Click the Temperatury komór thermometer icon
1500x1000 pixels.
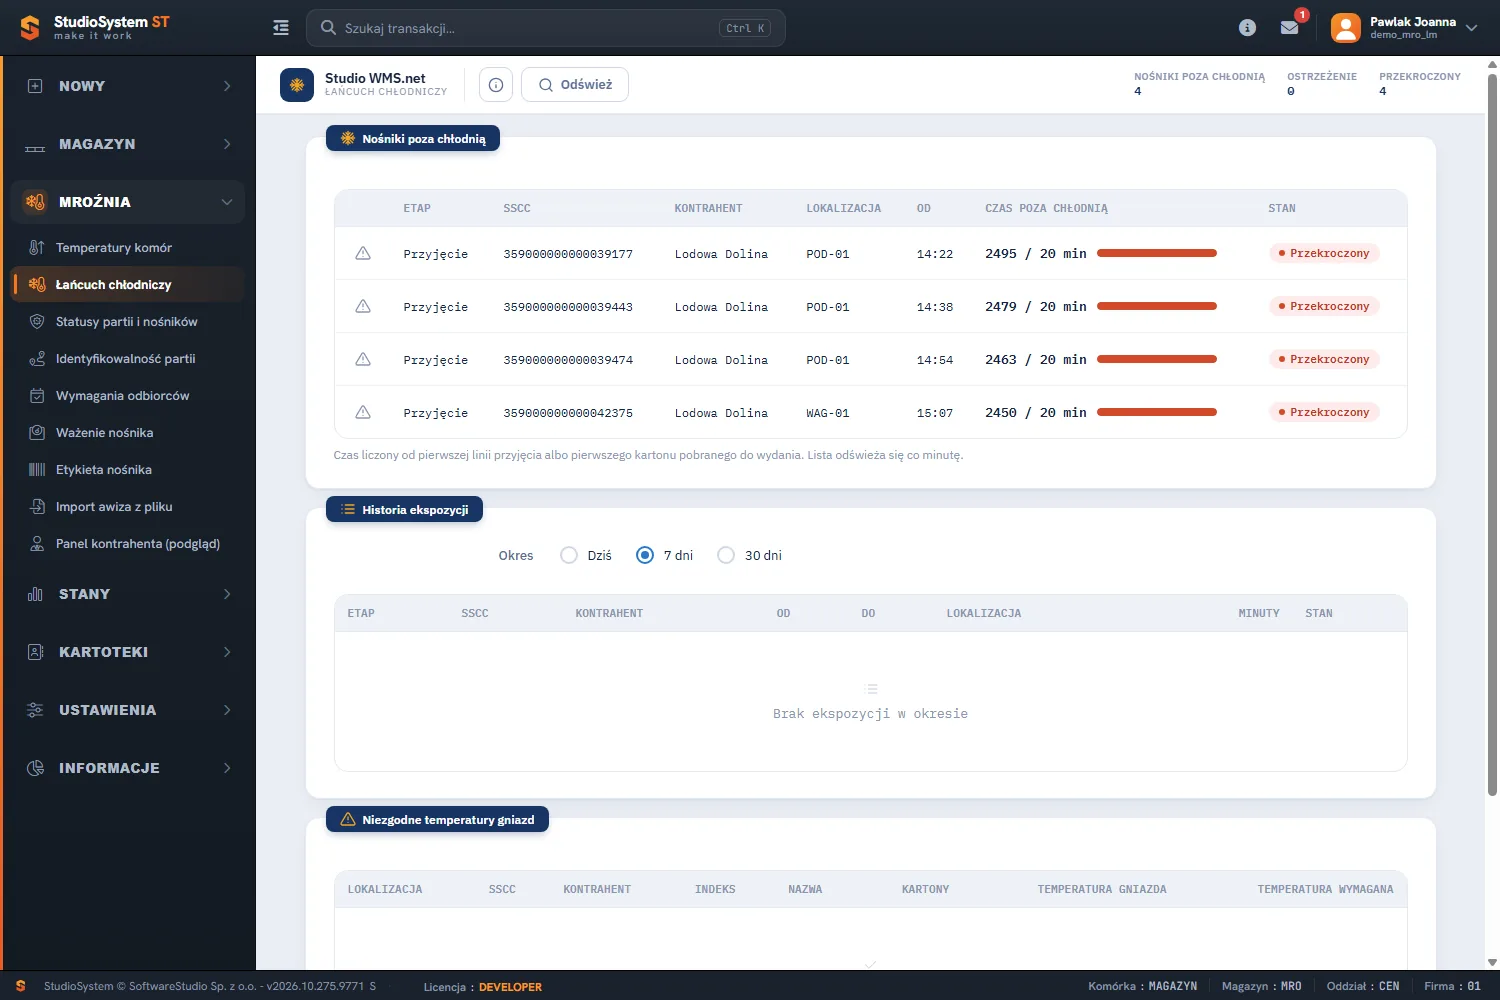(x=37, y=248)
